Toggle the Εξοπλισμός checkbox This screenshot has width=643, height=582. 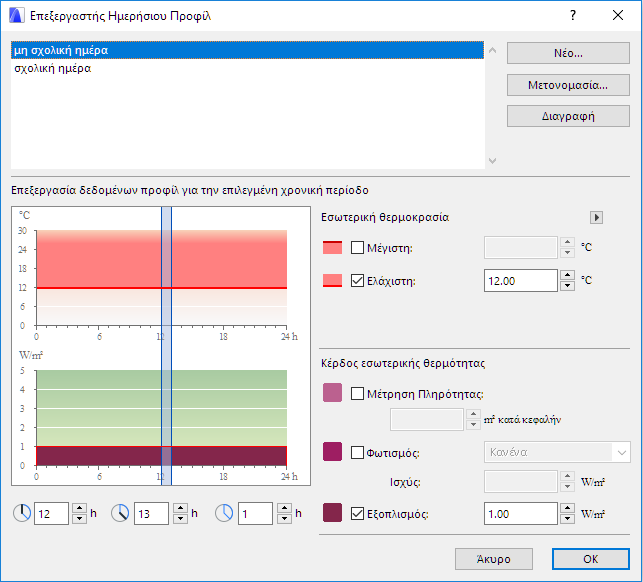coord(358,514)
